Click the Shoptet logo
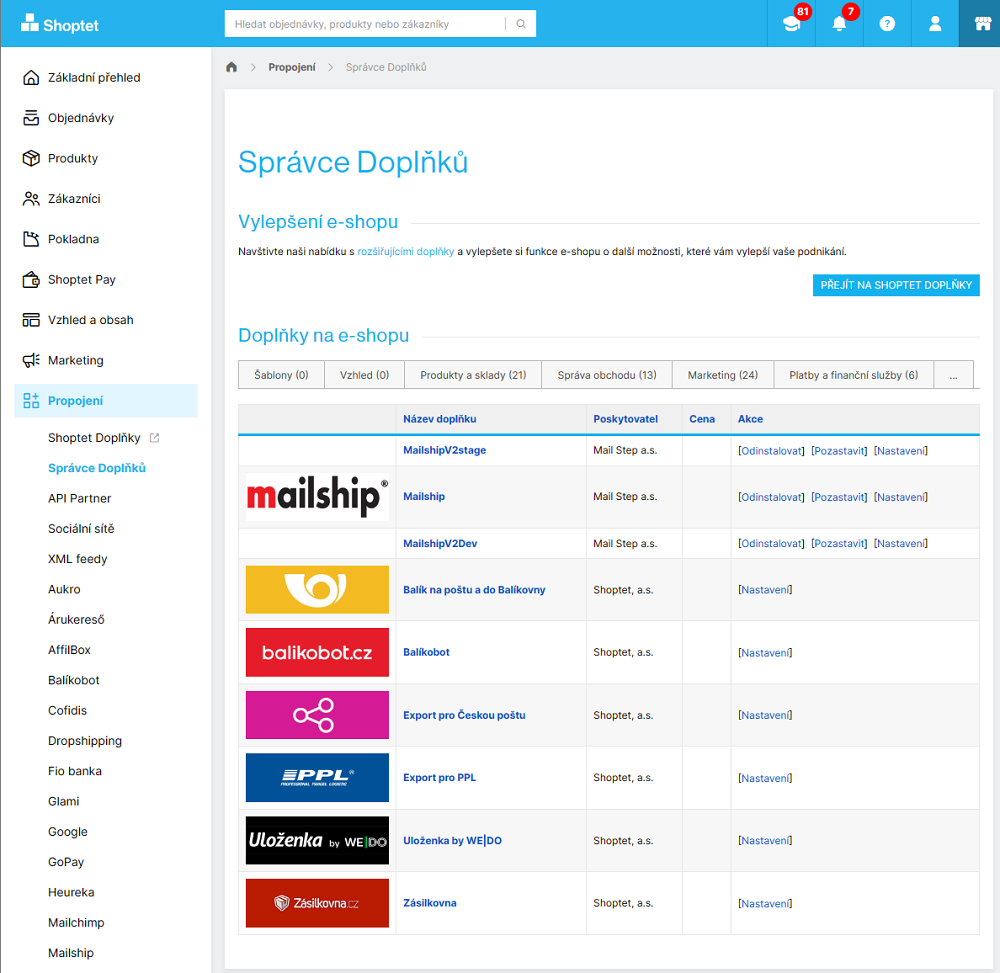Screen dimensions: 1000x973 (x=60, y=24)
